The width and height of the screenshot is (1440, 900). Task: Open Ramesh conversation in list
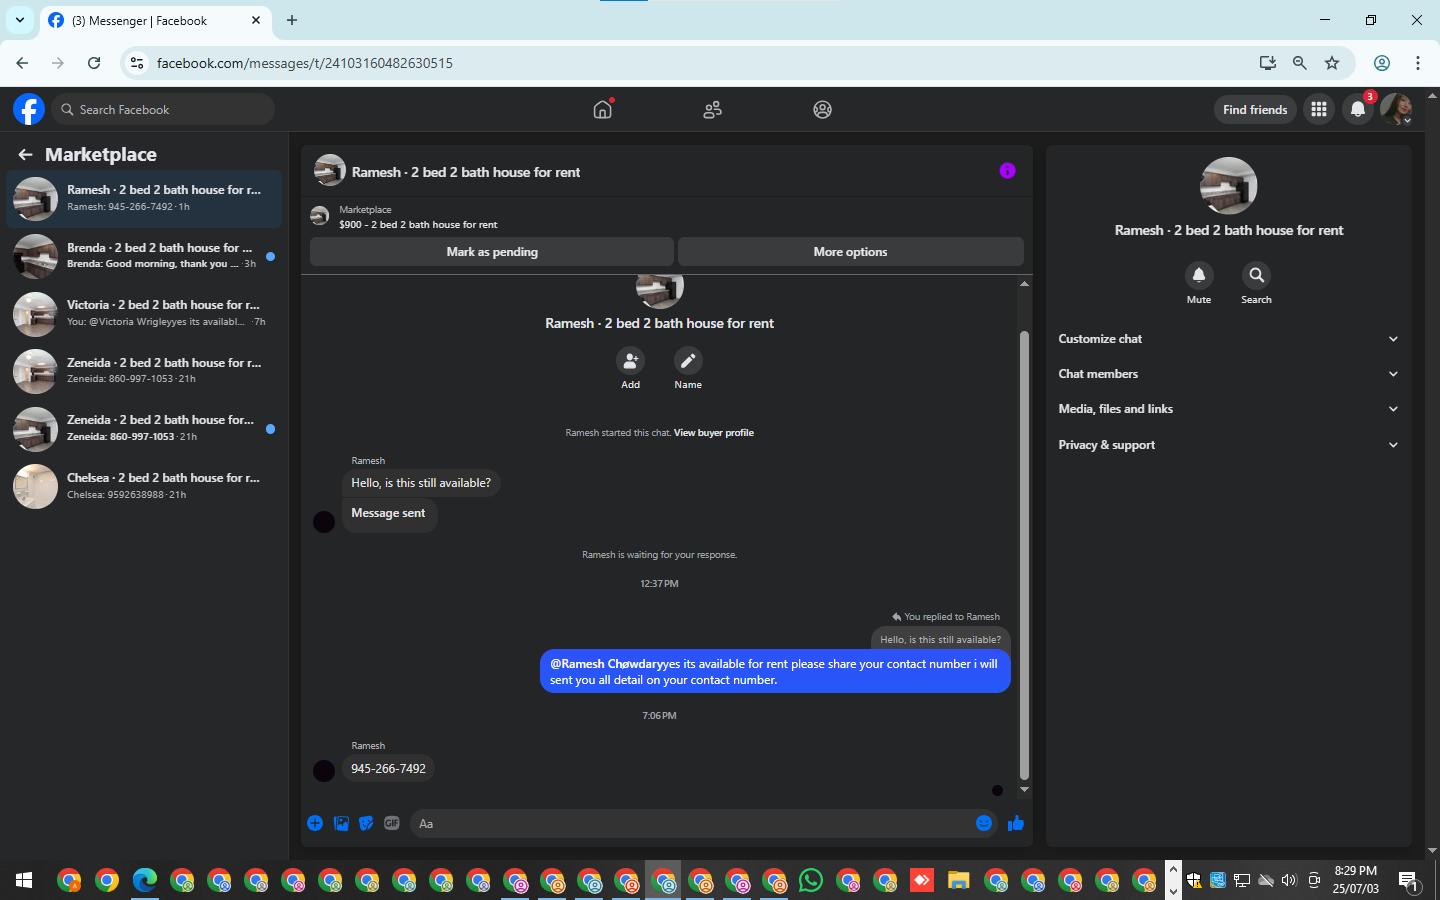click(144, 198)
